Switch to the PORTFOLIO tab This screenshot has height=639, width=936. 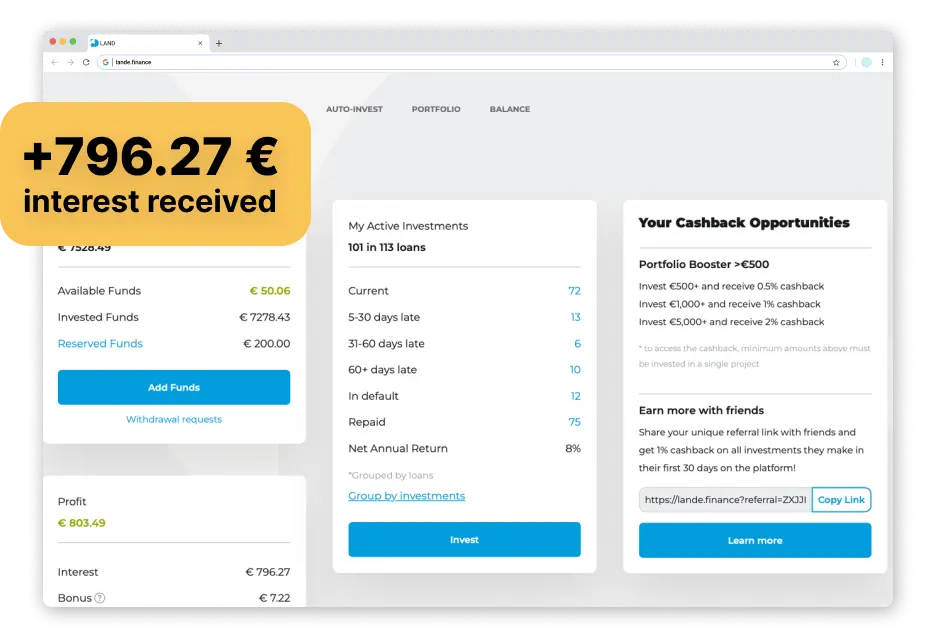coord(436,109)
